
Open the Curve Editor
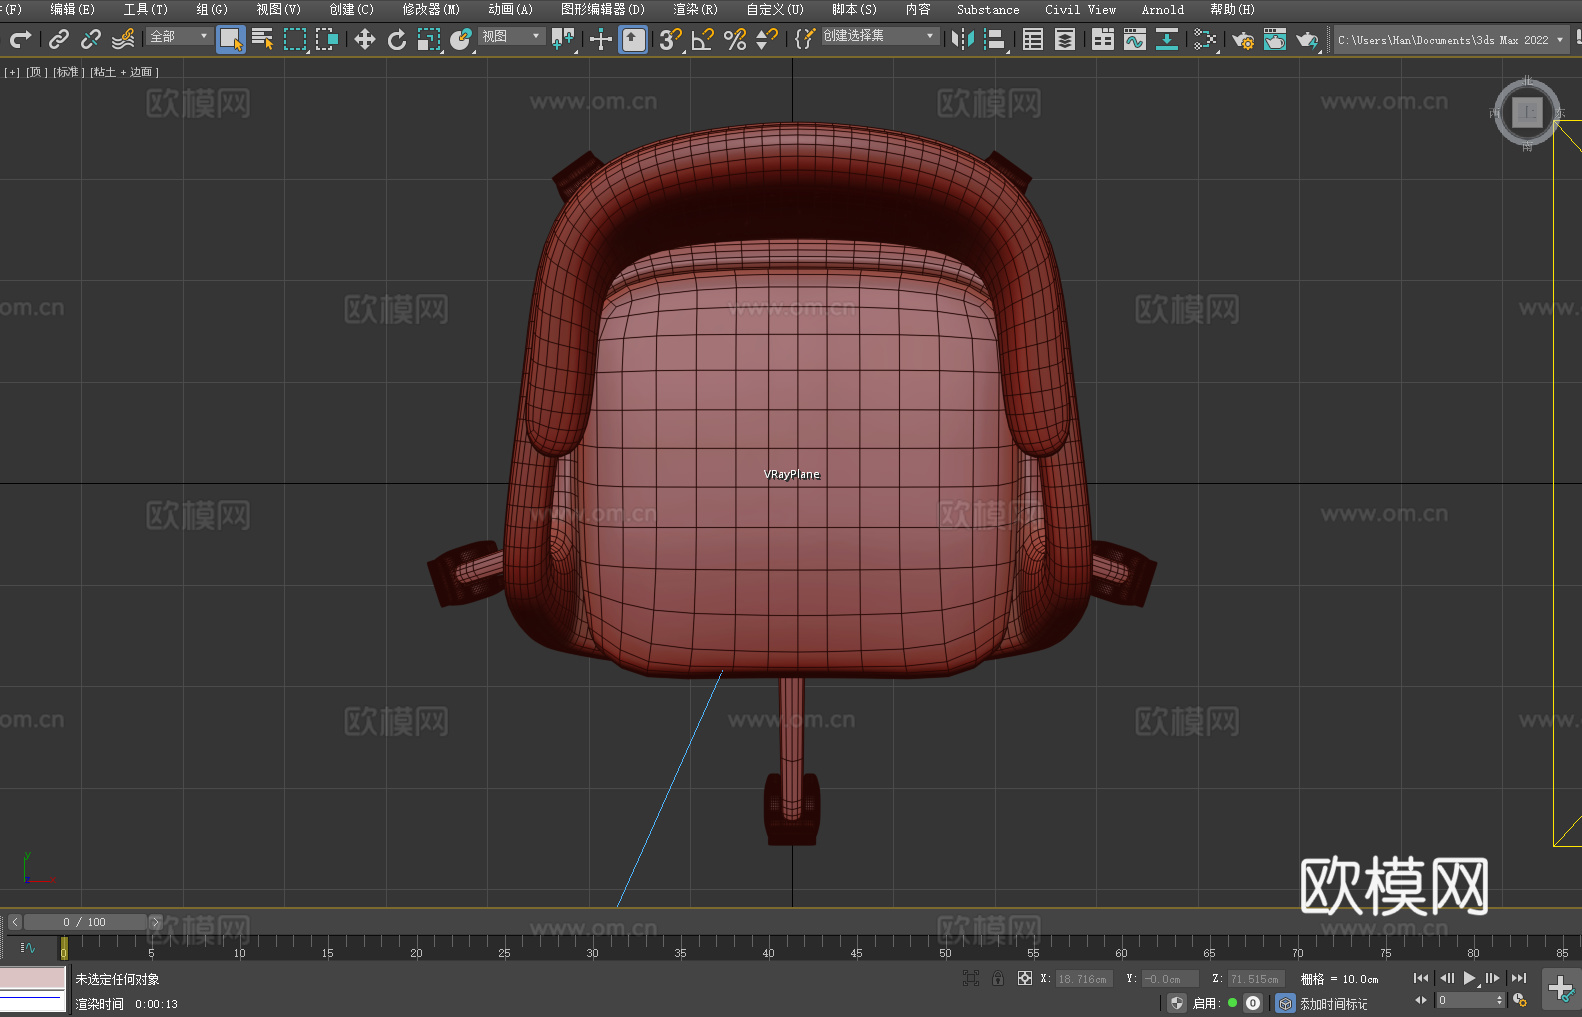pos(1135,39)
